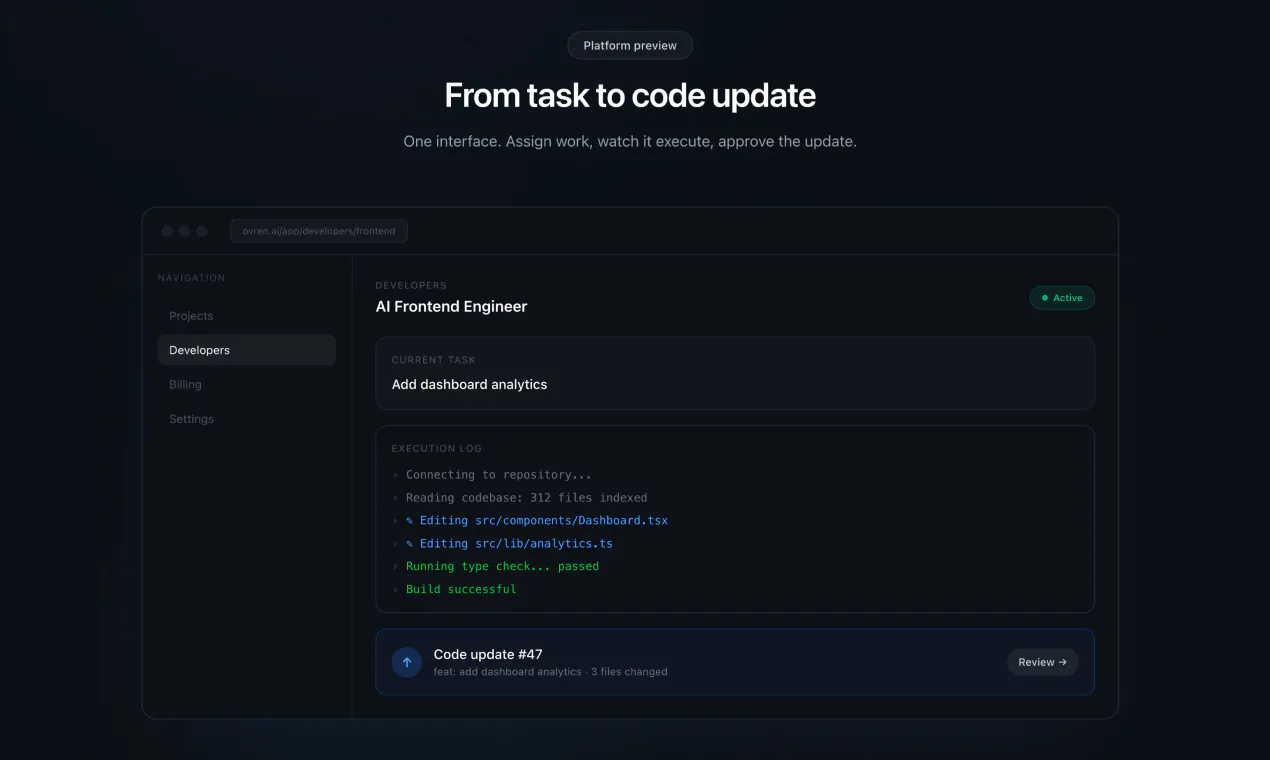Click the One interface. Assign work subtitle text

point(630,142)
